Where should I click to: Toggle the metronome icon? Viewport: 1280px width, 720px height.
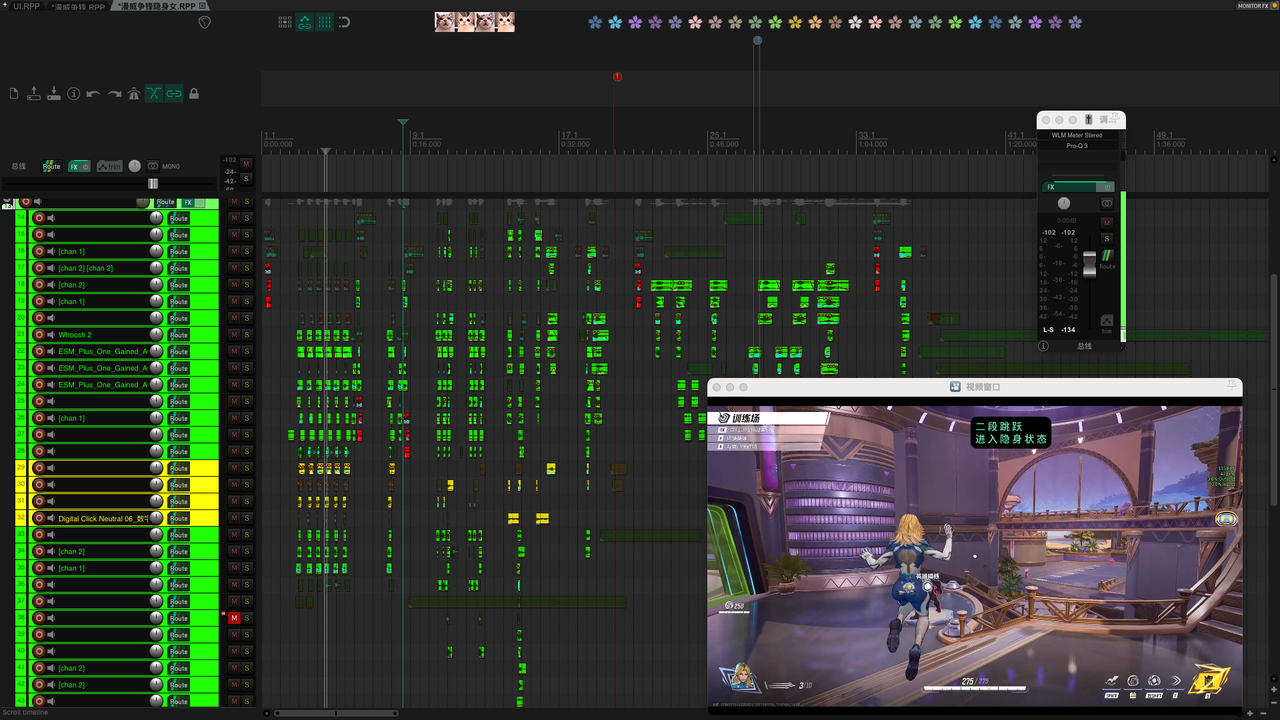click(134, 94)
